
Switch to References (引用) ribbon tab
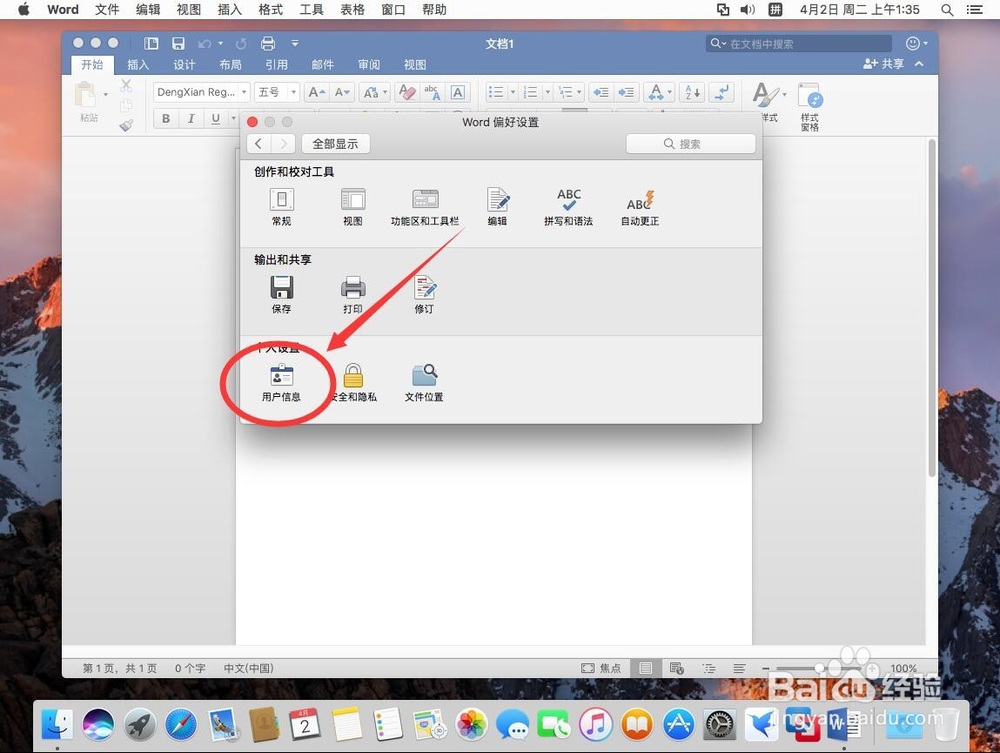276,64
